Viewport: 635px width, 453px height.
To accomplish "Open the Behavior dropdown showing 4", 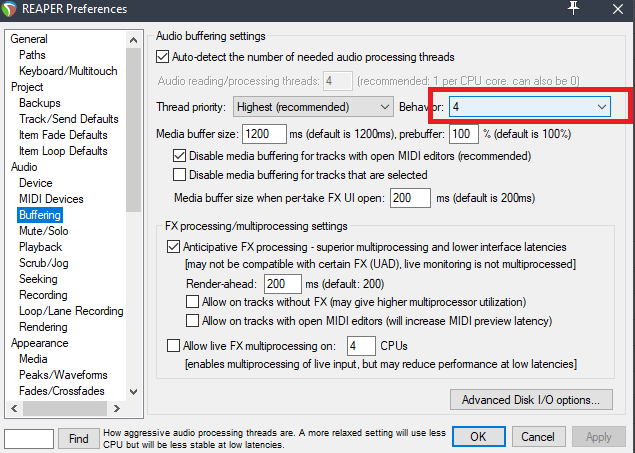I will [x=530, y=107].
